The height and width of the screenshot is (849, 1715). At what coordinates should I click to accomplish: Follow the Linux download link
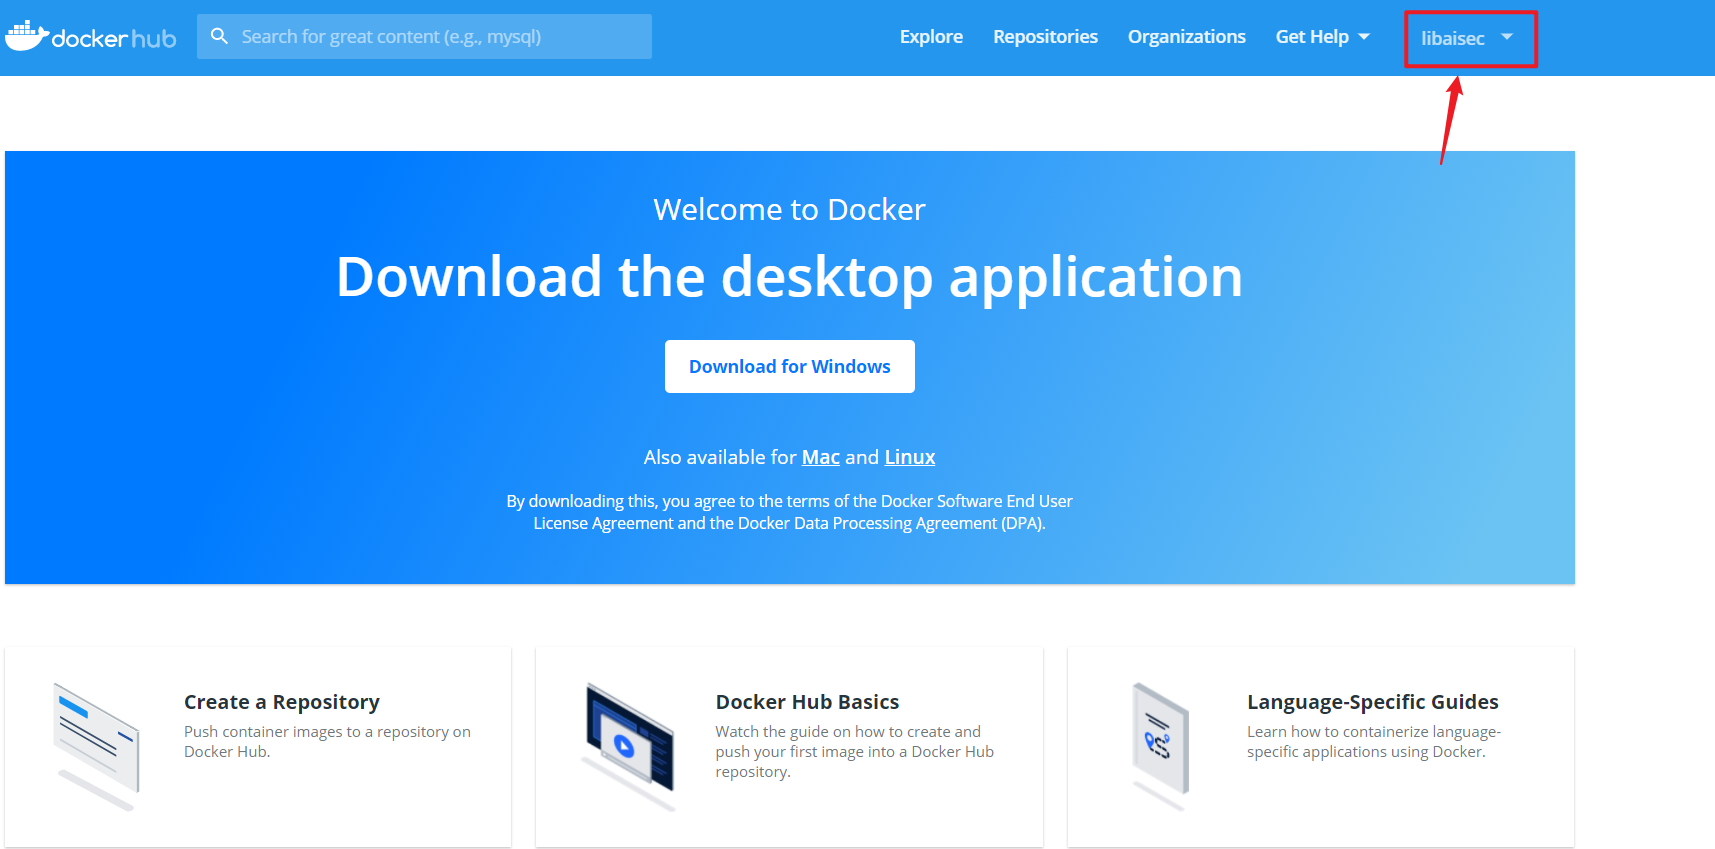910,457
